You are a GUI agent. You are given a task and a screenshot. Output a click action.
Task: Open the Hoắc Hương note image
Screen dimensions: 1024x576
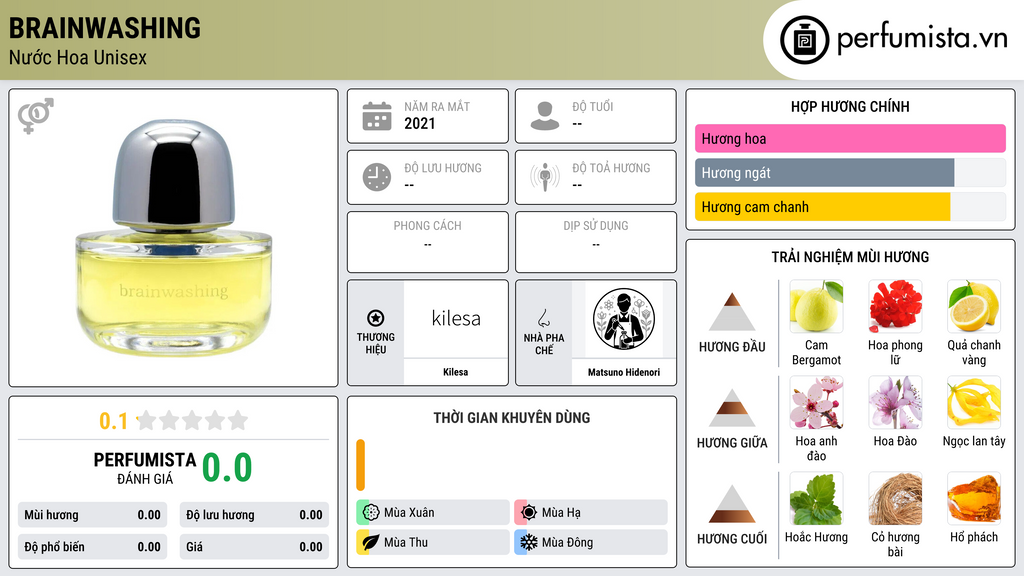click(x=816, y=498)
